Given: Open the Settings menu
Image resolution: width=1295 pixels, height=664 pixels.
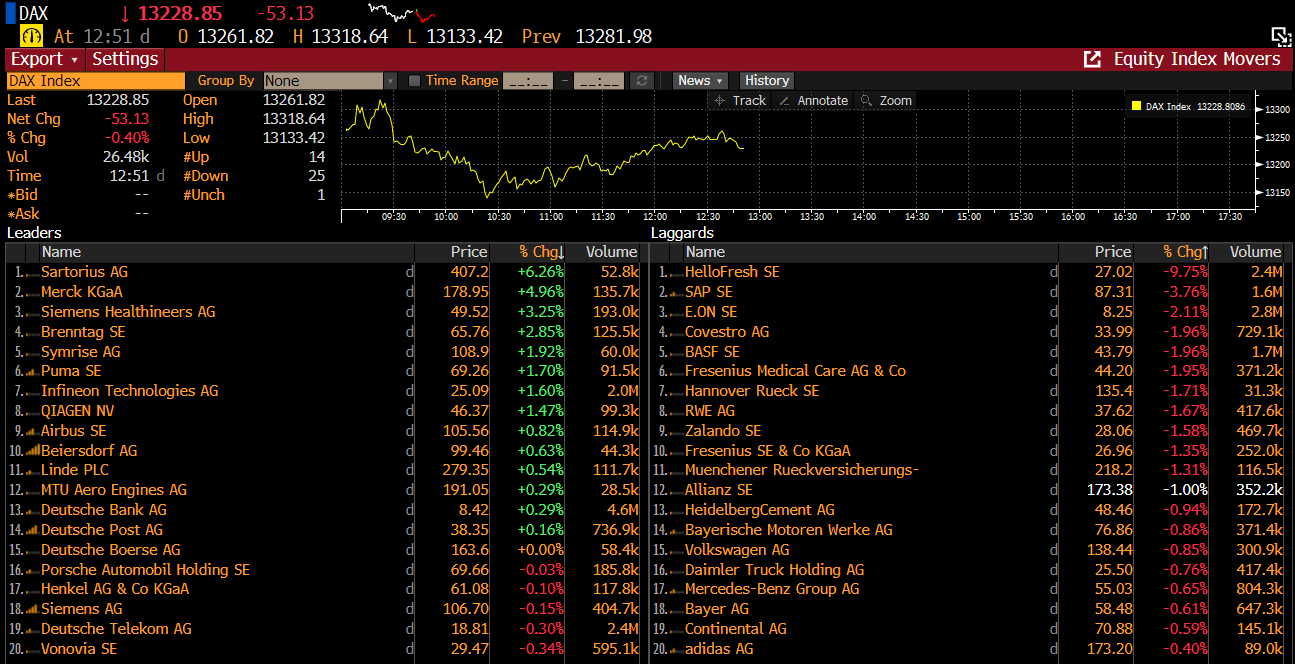Looking at the screenshot, I should coord(125,59).
